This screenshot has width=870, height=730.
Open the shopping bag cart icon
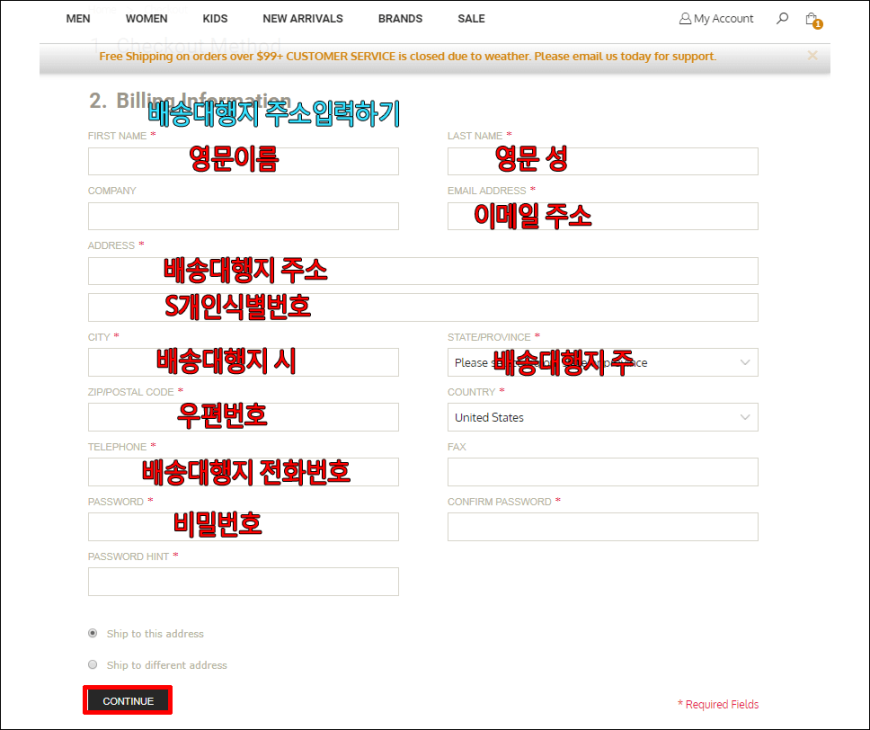click(813, 20)
